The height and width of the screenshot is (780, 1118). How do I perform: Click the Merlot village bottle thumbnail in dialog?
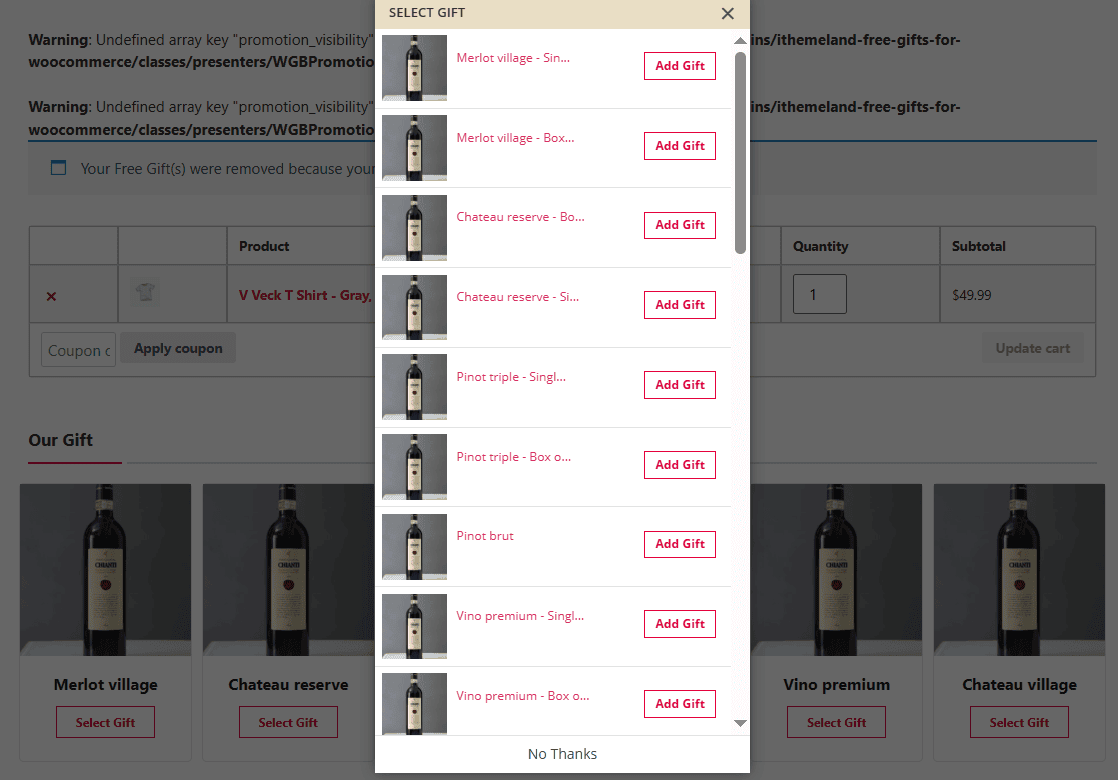click(x=414, y=67)
